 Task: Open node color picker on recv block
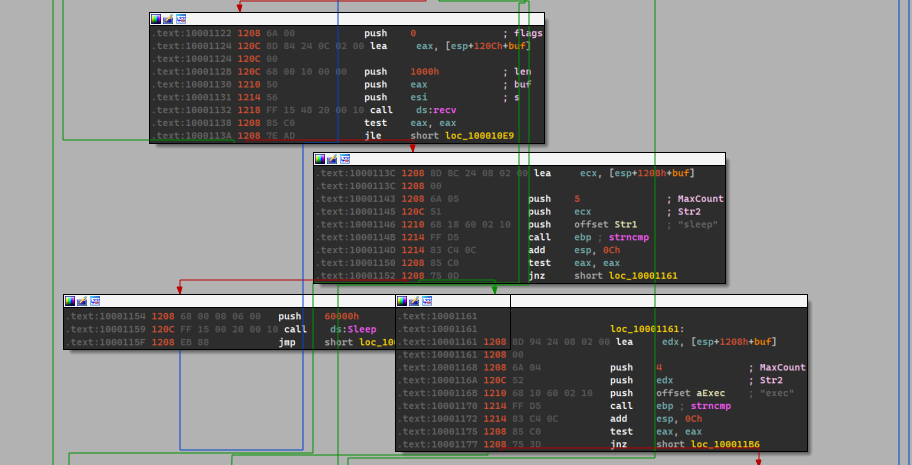[x=155, y=19]
